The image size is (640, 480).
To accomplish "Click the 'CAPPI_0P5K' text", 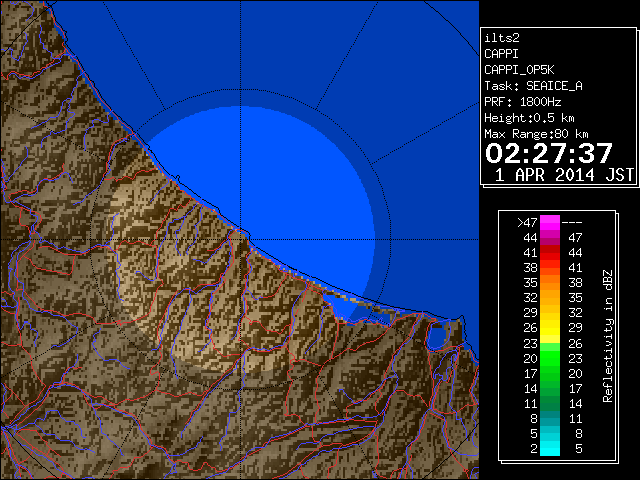I will (519, 70).
